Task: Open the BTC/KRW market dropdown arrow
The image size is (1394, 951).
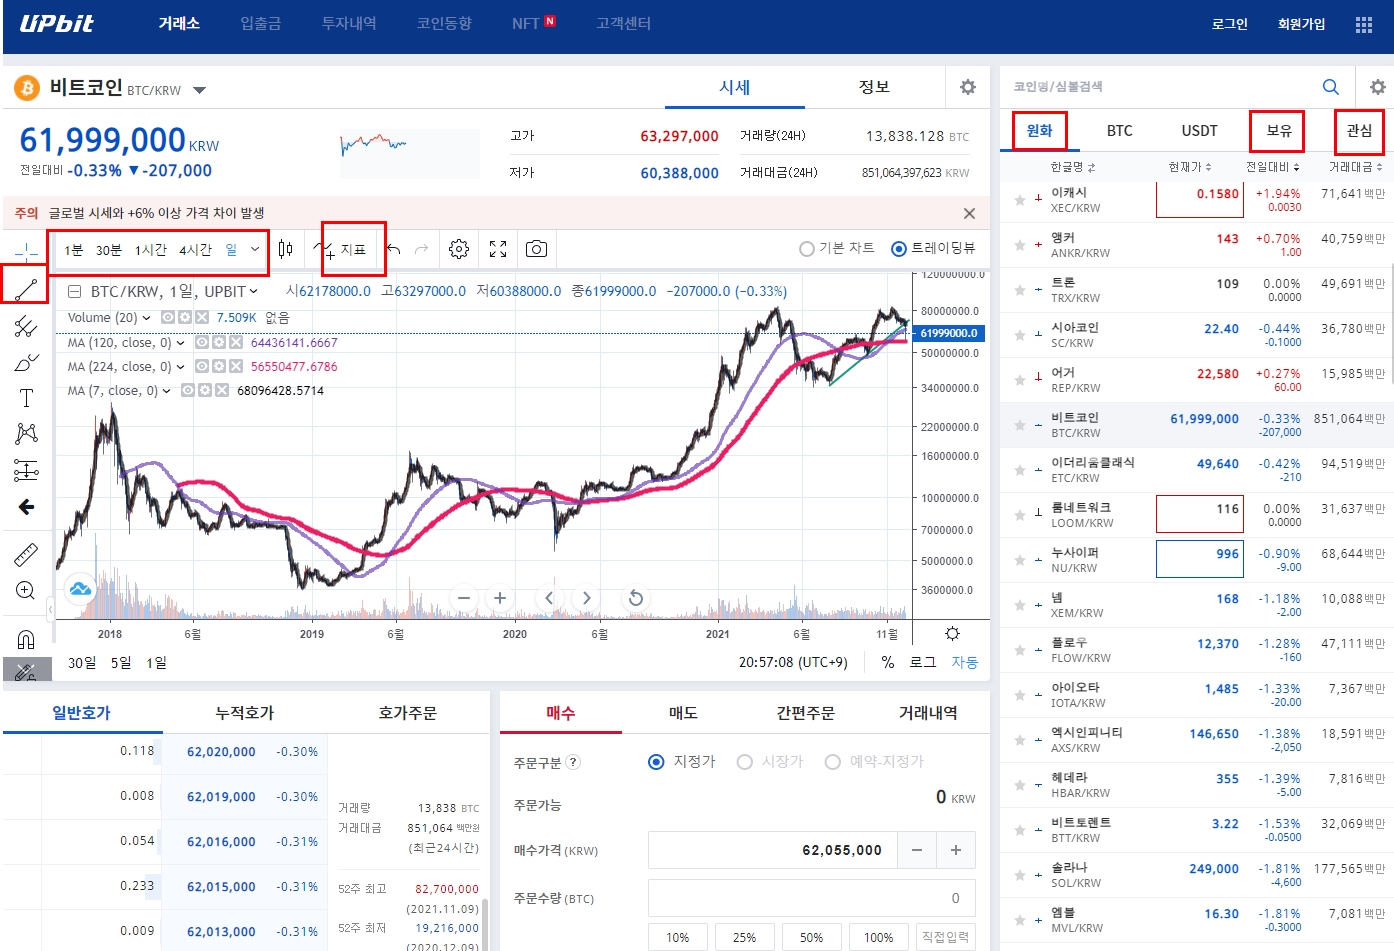Action: (x=199, y=90)
